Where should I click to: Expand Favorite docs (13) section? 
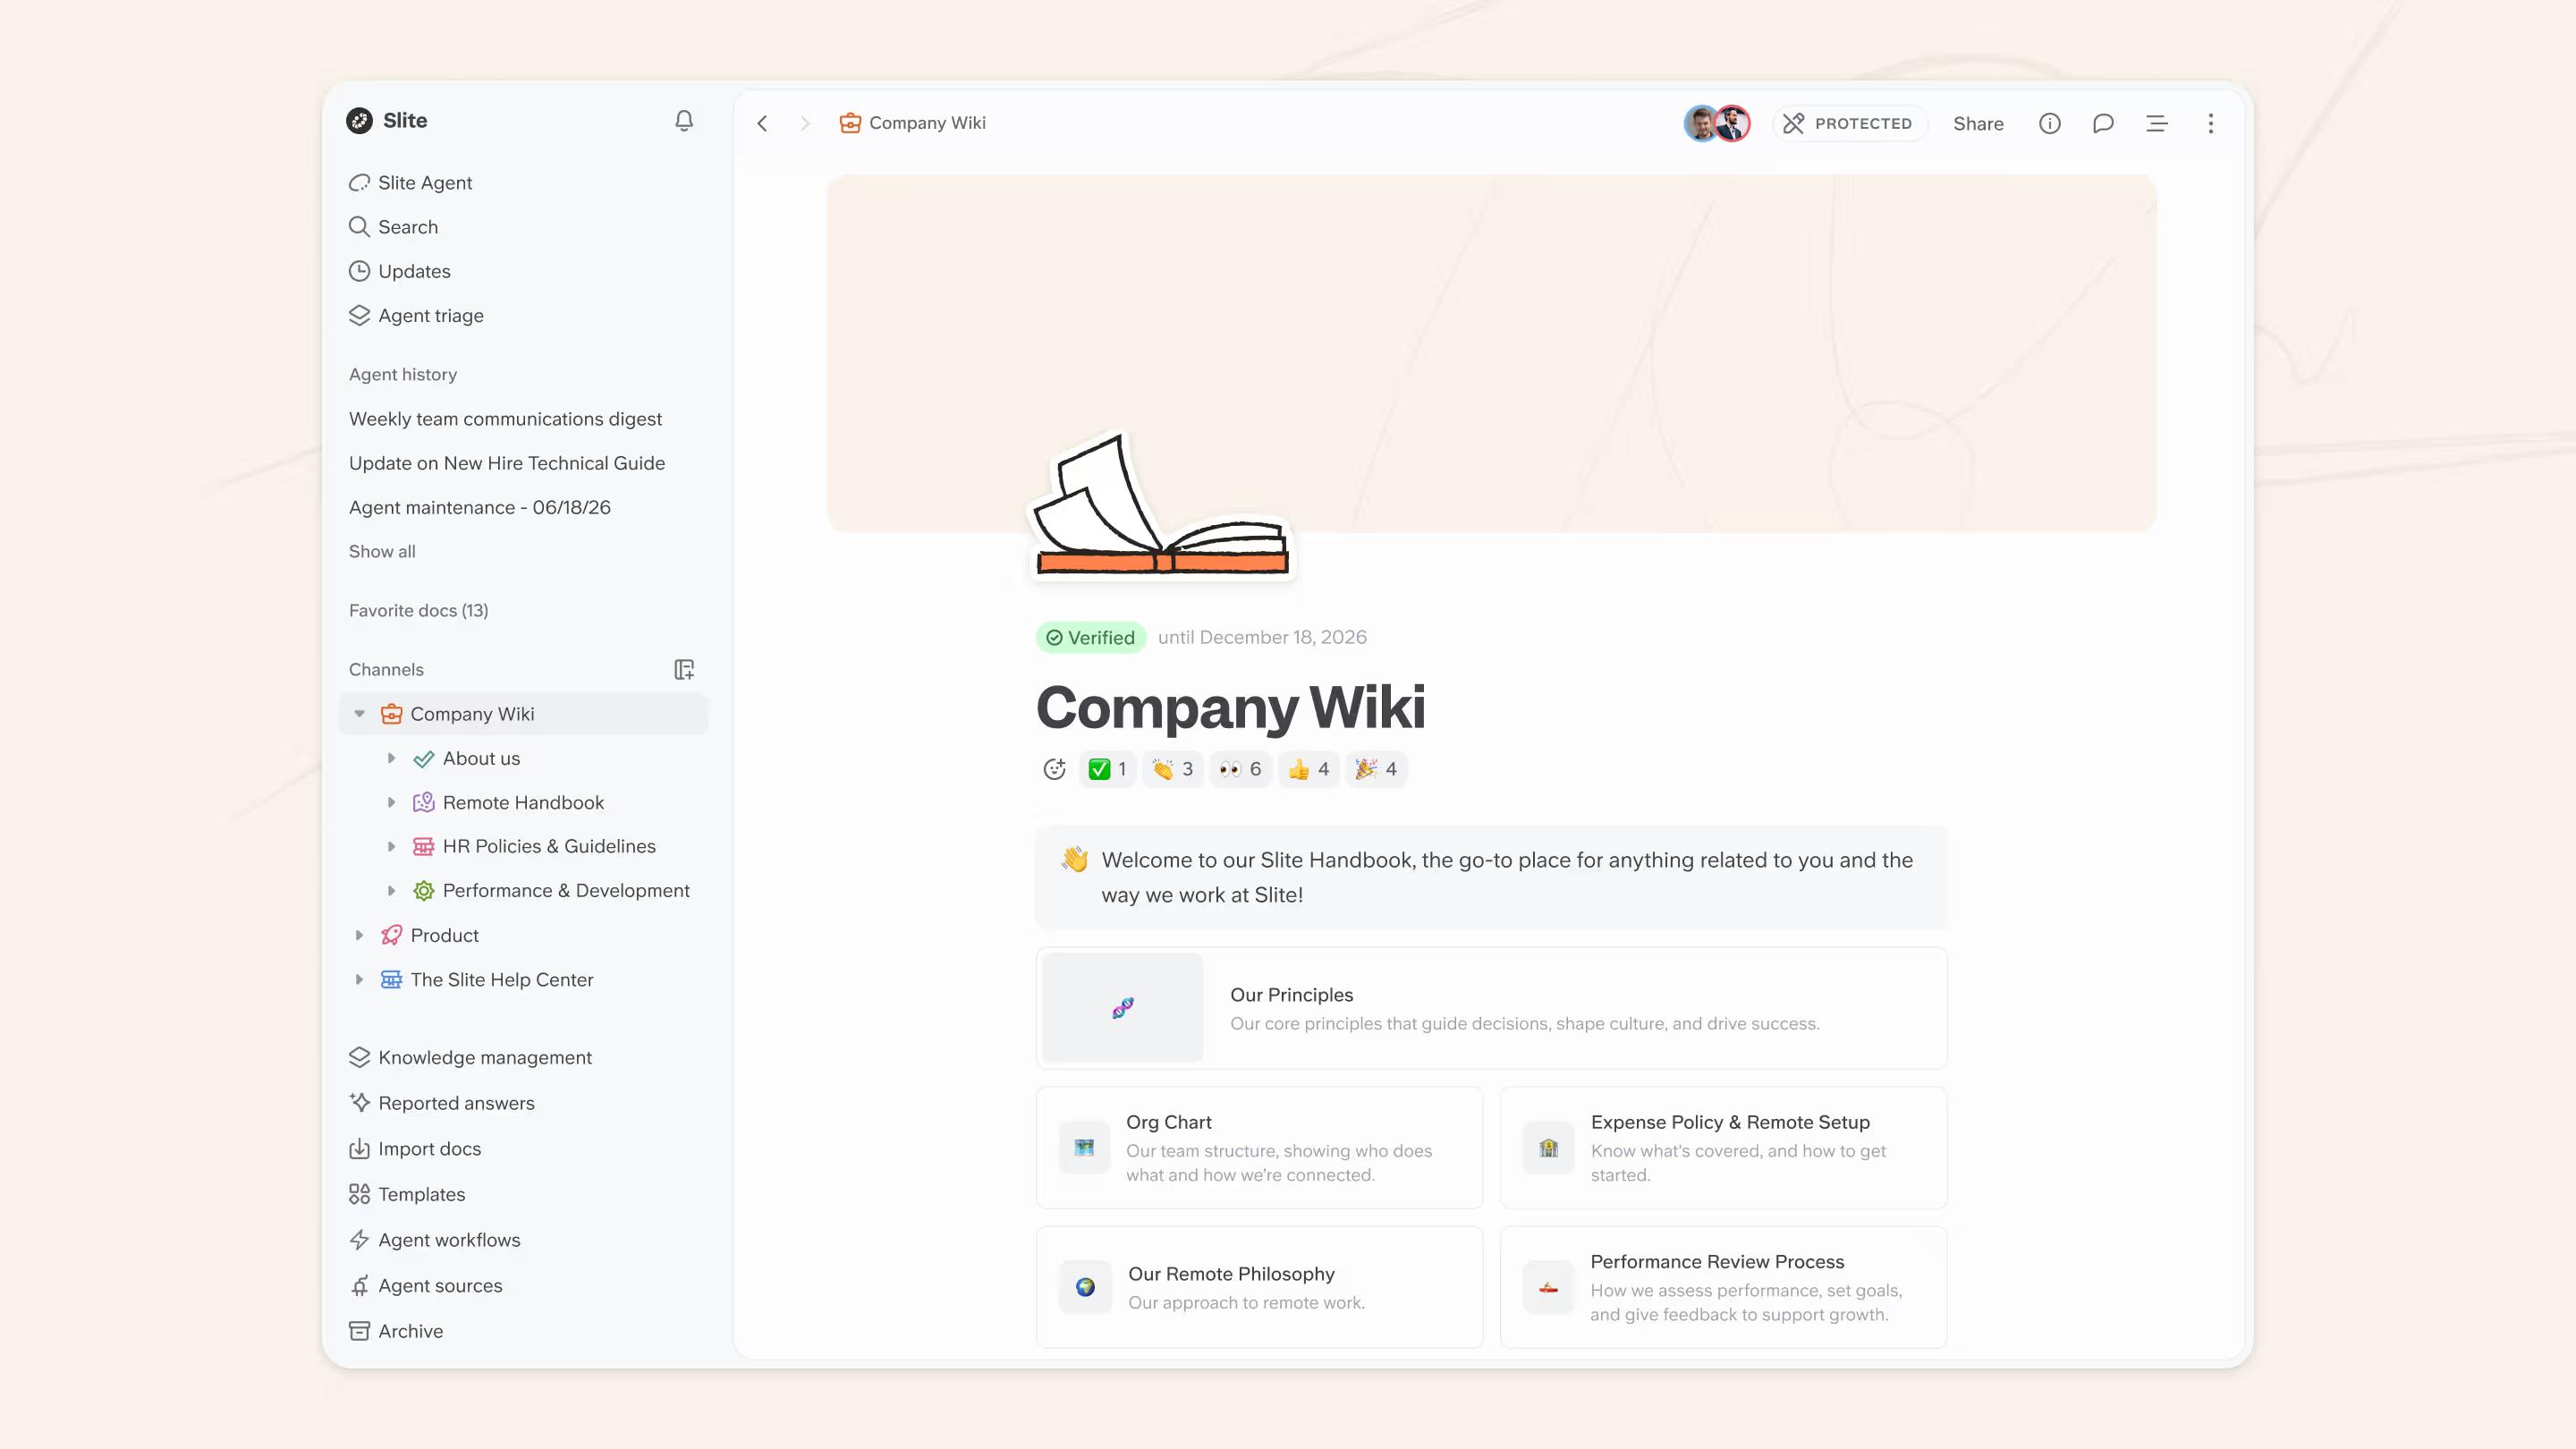(418, 610)
